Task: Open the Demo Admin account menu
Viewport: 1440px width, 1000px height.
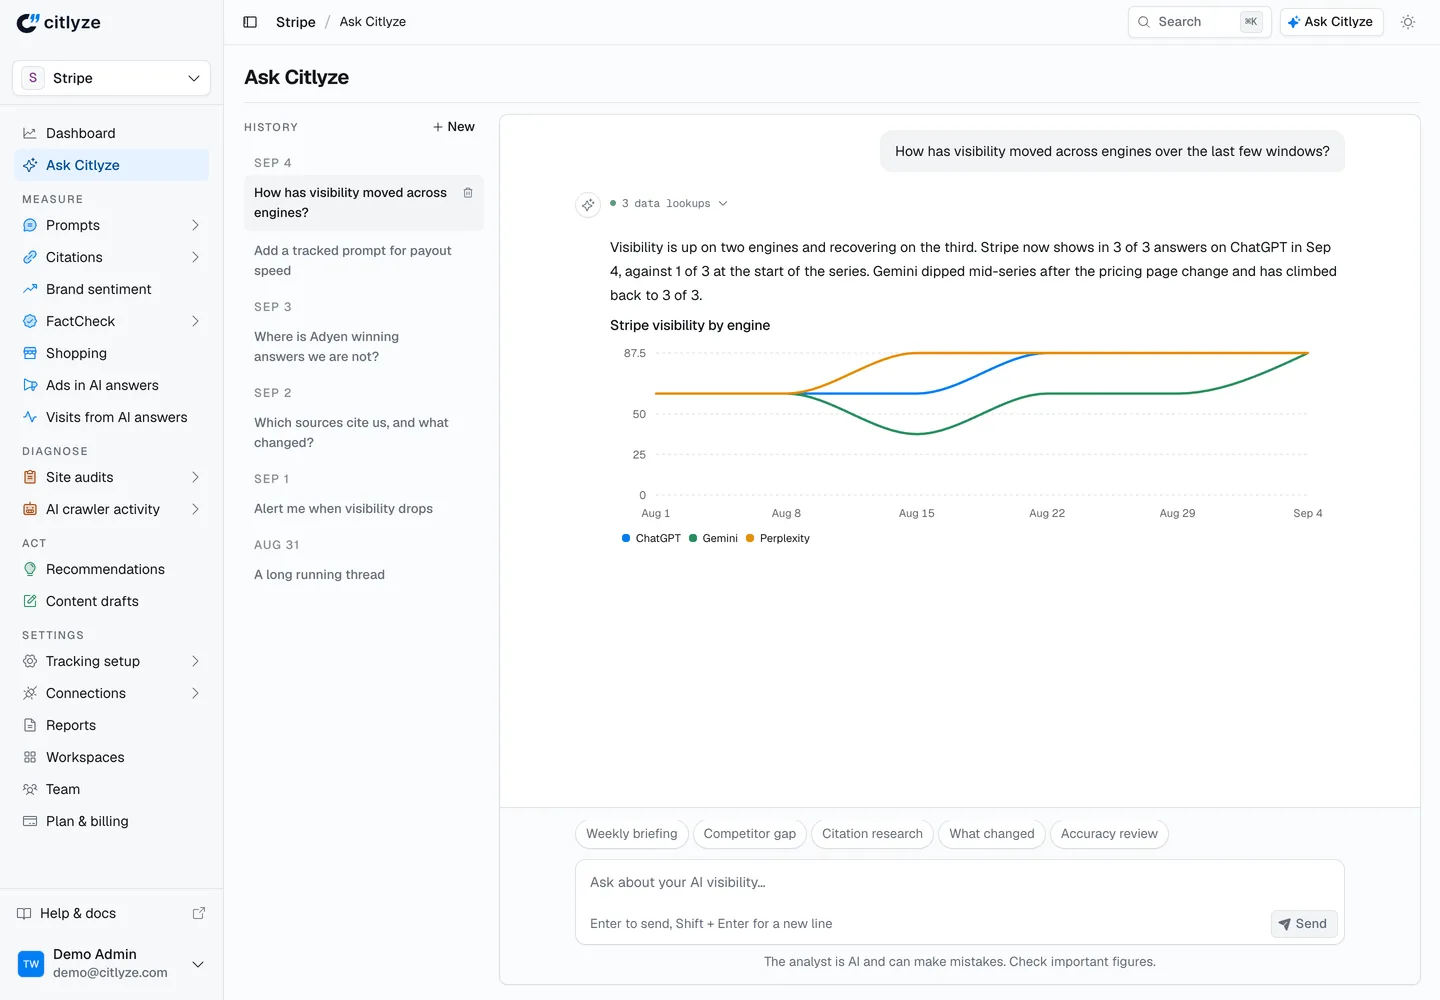Action: point(112,963)
